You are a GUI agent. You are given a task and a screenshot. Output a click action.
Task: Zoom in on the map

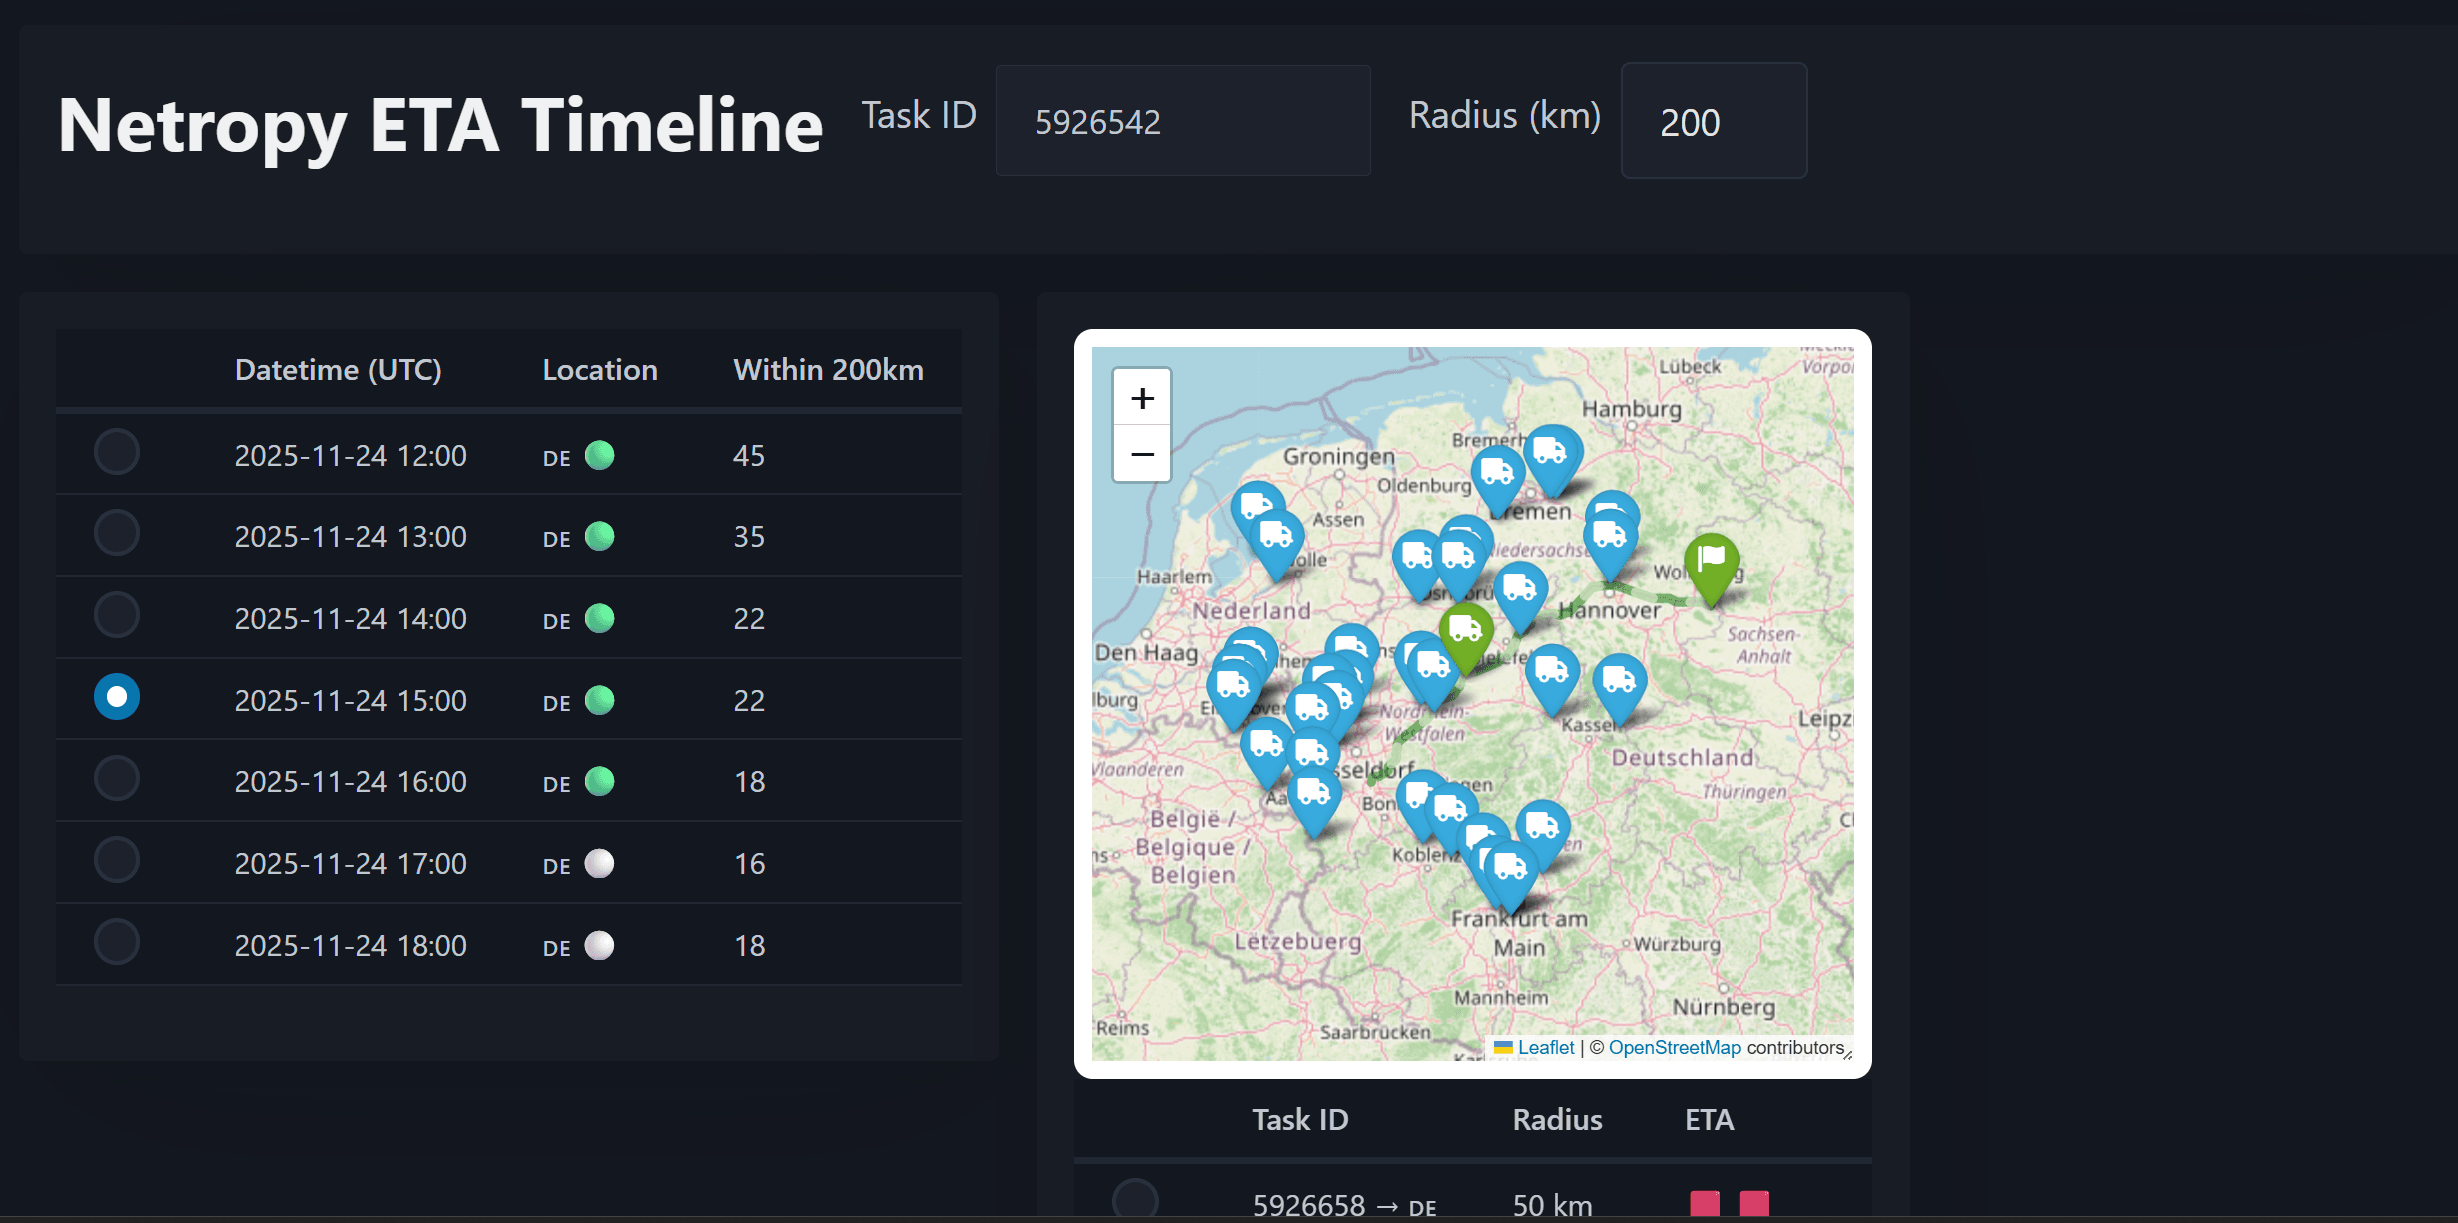pyautogui.click(x=1142, y=398)
